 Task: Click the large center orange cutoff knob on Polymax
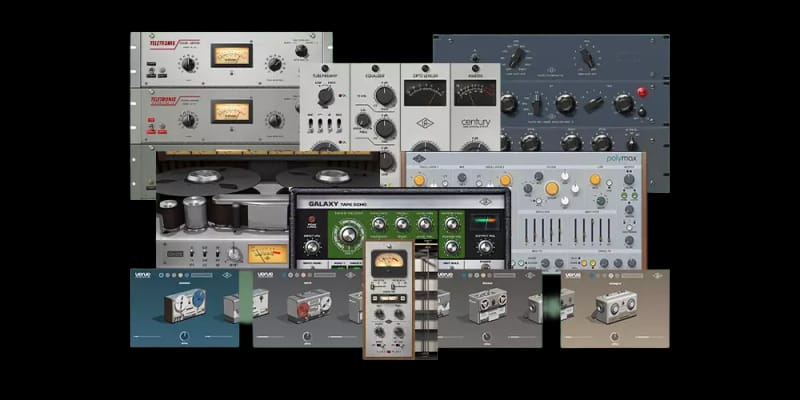pyautogui.click(x=552, y=189)
